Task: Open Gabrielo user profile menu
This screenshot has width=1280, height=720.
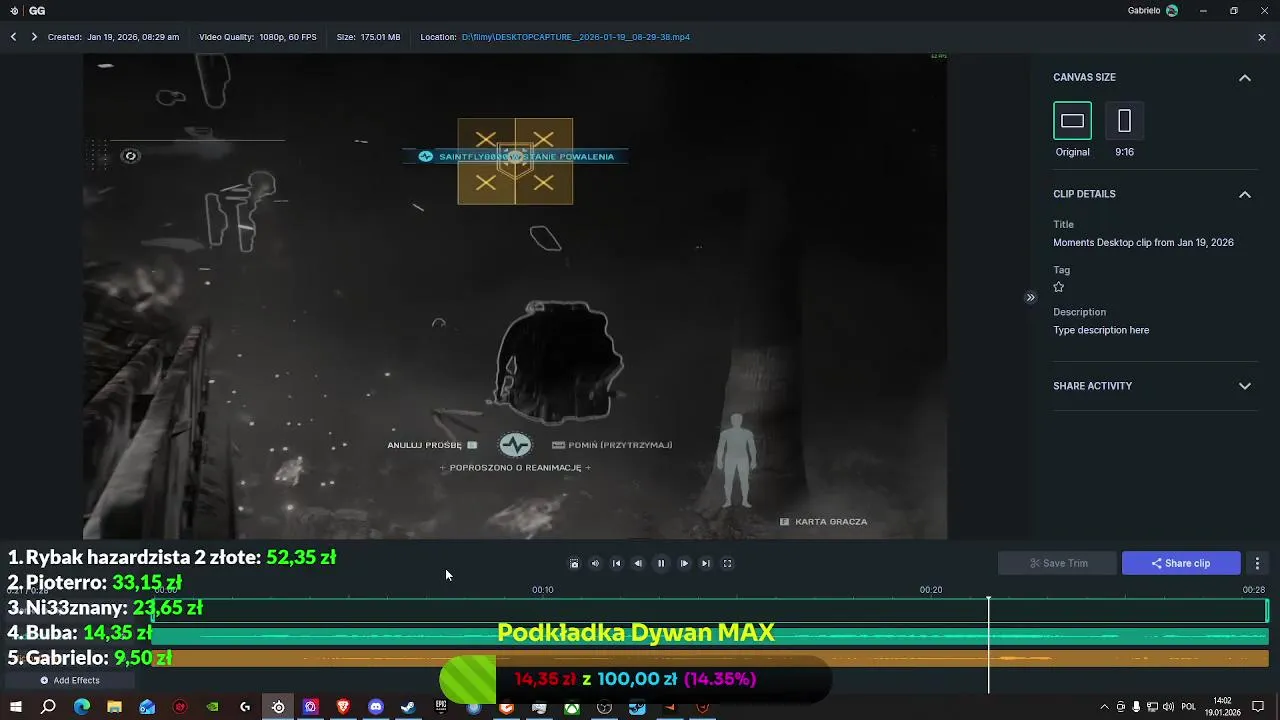Action: (1153, 11)
